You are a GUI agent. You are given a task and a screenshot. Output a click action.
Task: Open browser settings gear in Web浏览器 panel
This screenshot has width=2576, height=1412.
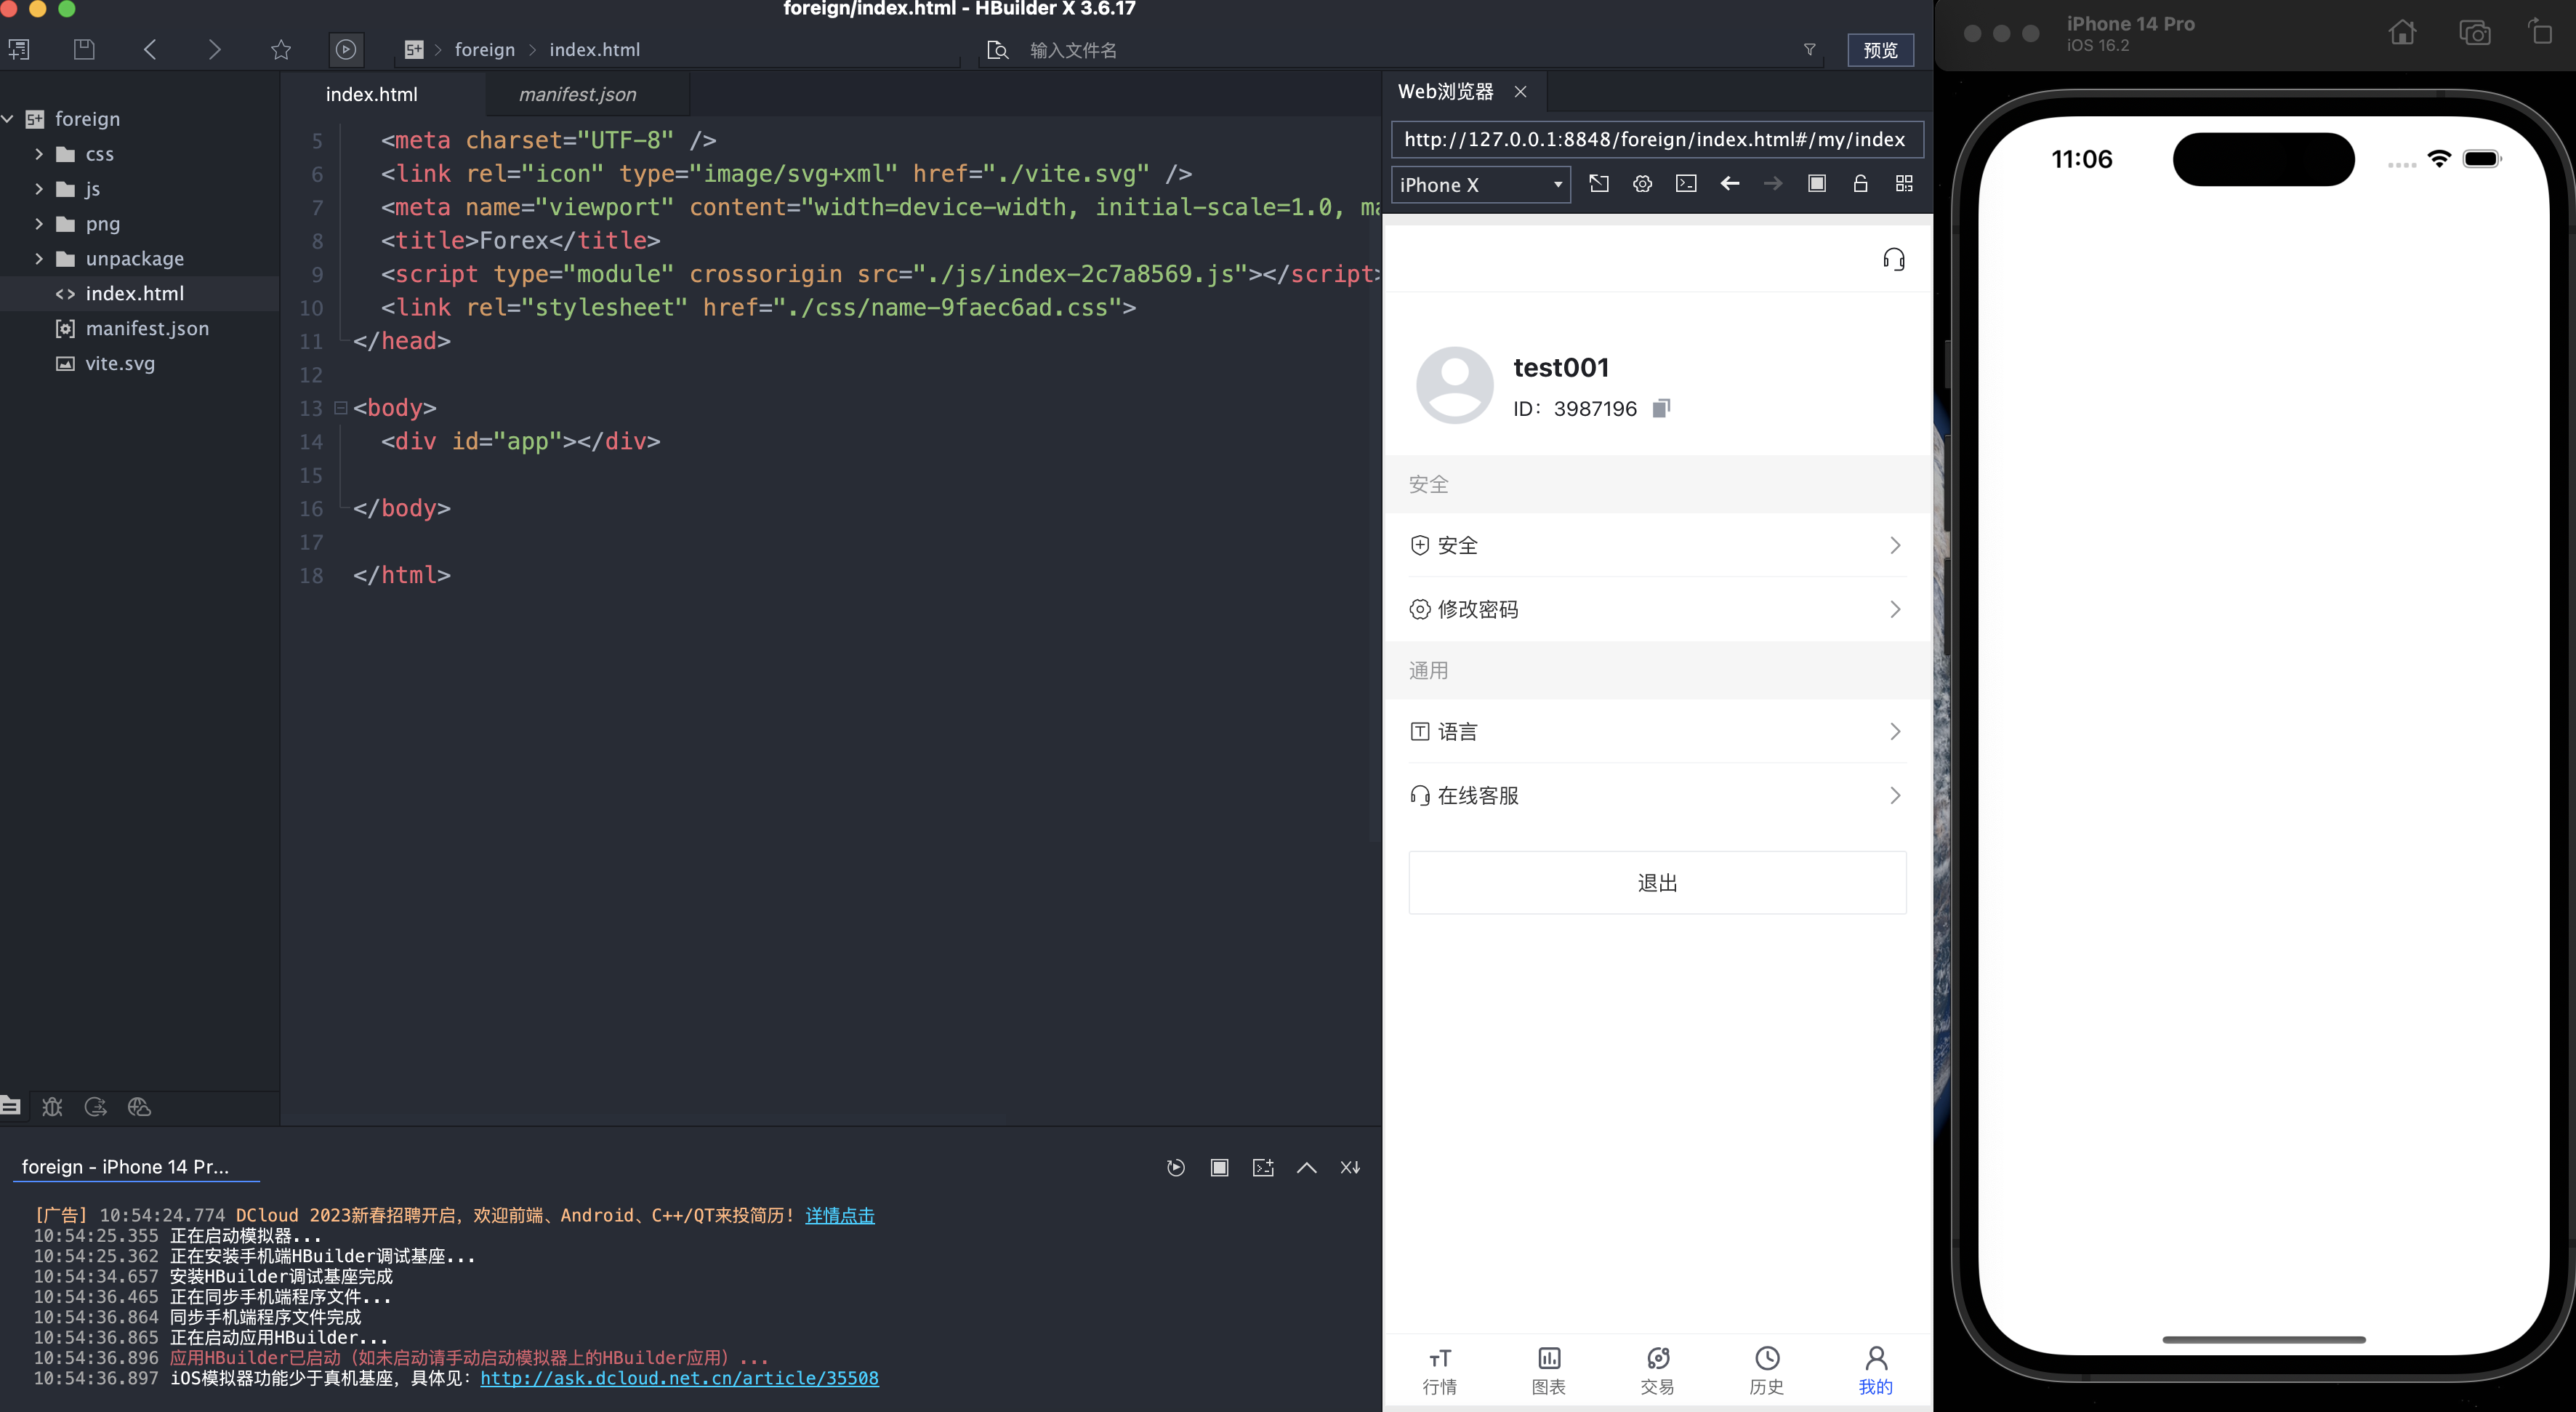point(1642,184)
